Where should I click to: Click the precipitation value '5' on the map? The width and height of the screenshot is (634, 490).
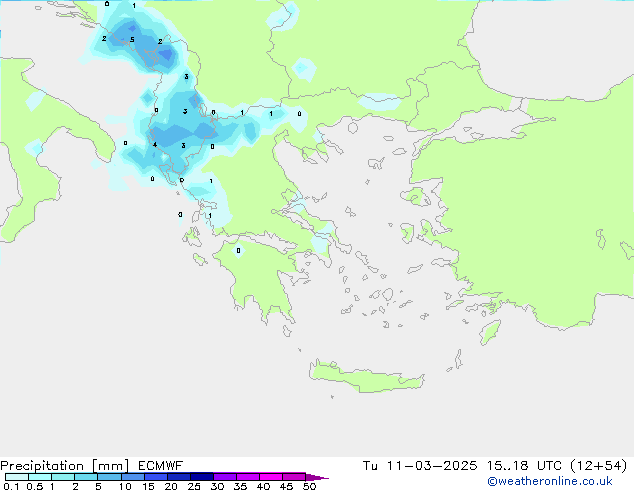click(x=132, y=40)
